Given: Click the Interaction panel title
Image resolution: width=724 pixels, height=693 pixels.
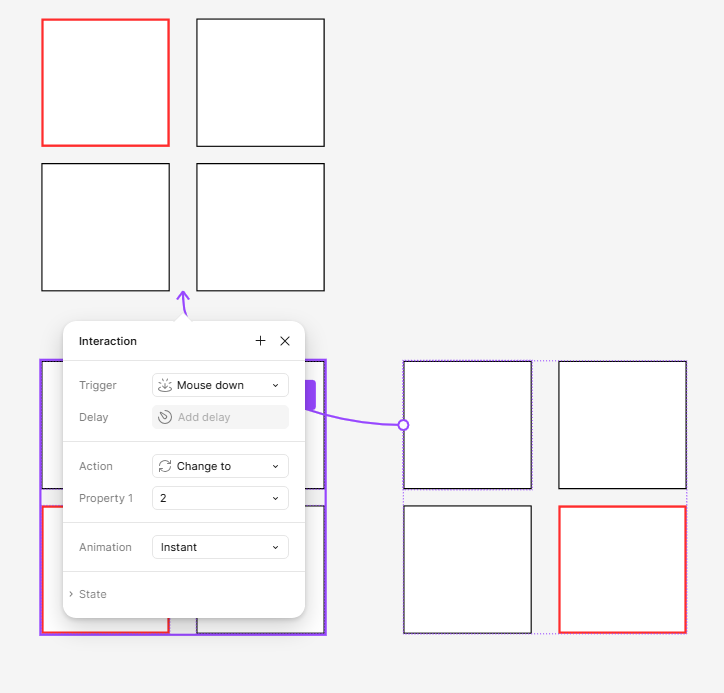Looking at the screenshot, I should tap(108, 341).
